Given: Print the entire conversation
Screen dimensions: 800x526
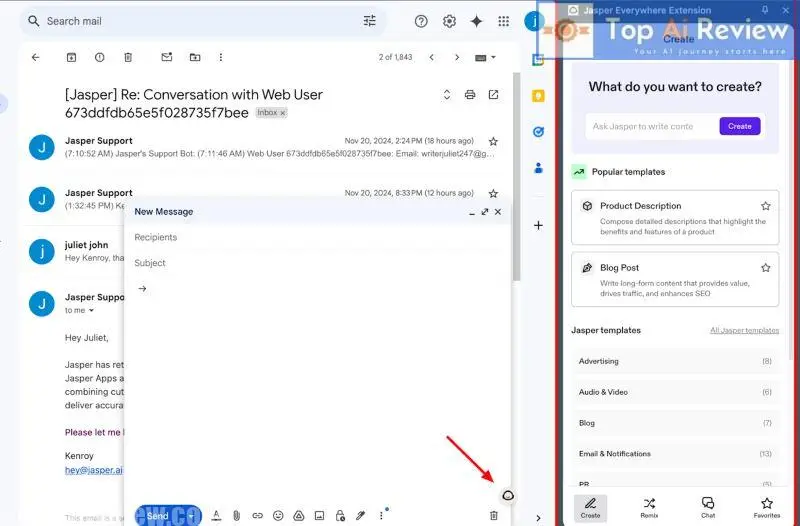Looking at the screenshot, I should pos(470,94).
